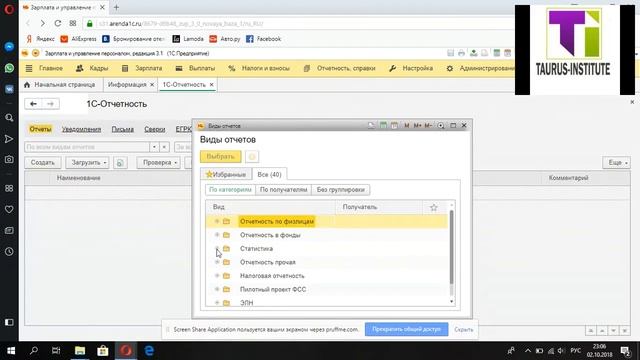Open the report type filter dropdown arrow
Viewport: 640px width, 360px height.
(154, 147)
